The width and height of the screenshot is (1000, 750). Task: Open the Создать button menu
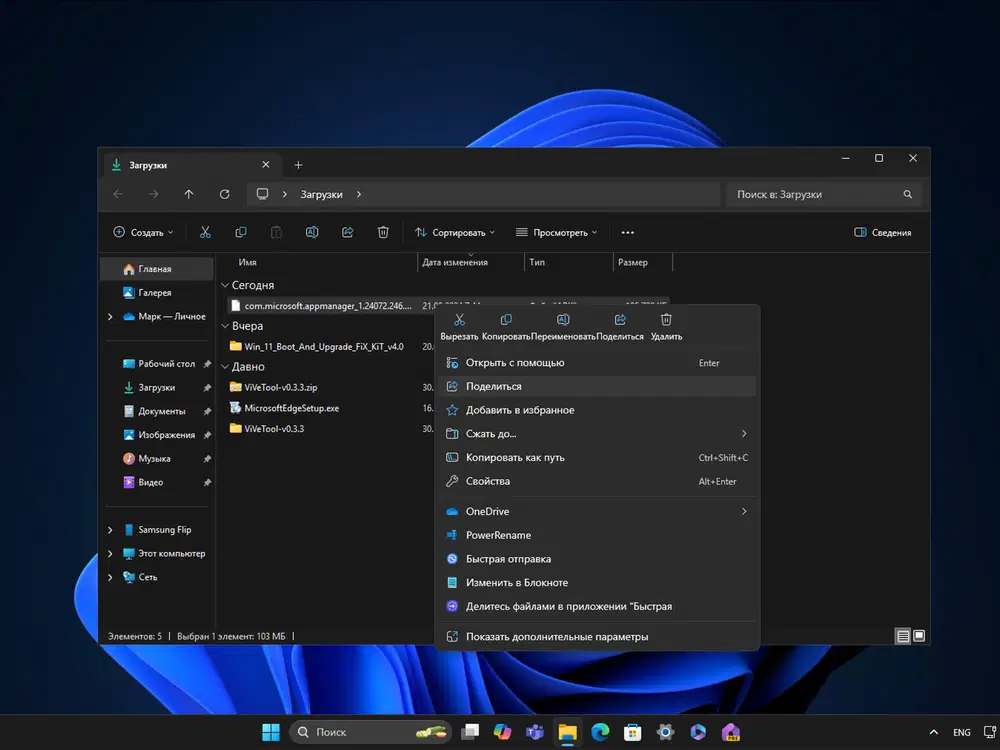tap(143, 232)
